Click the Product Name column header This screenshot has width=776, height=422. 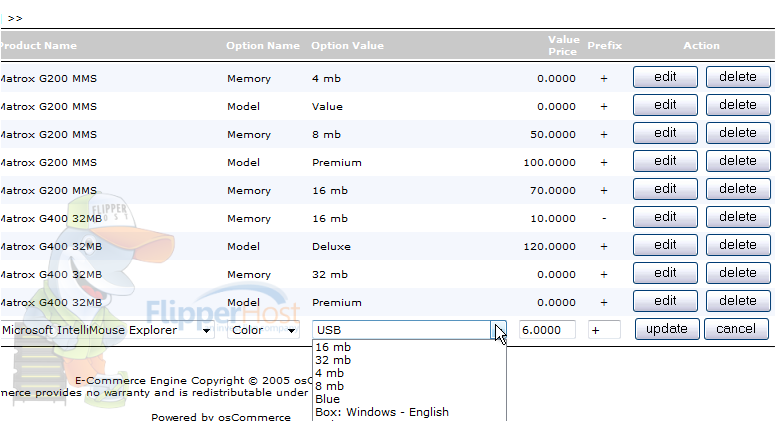(x=38, y=46)
